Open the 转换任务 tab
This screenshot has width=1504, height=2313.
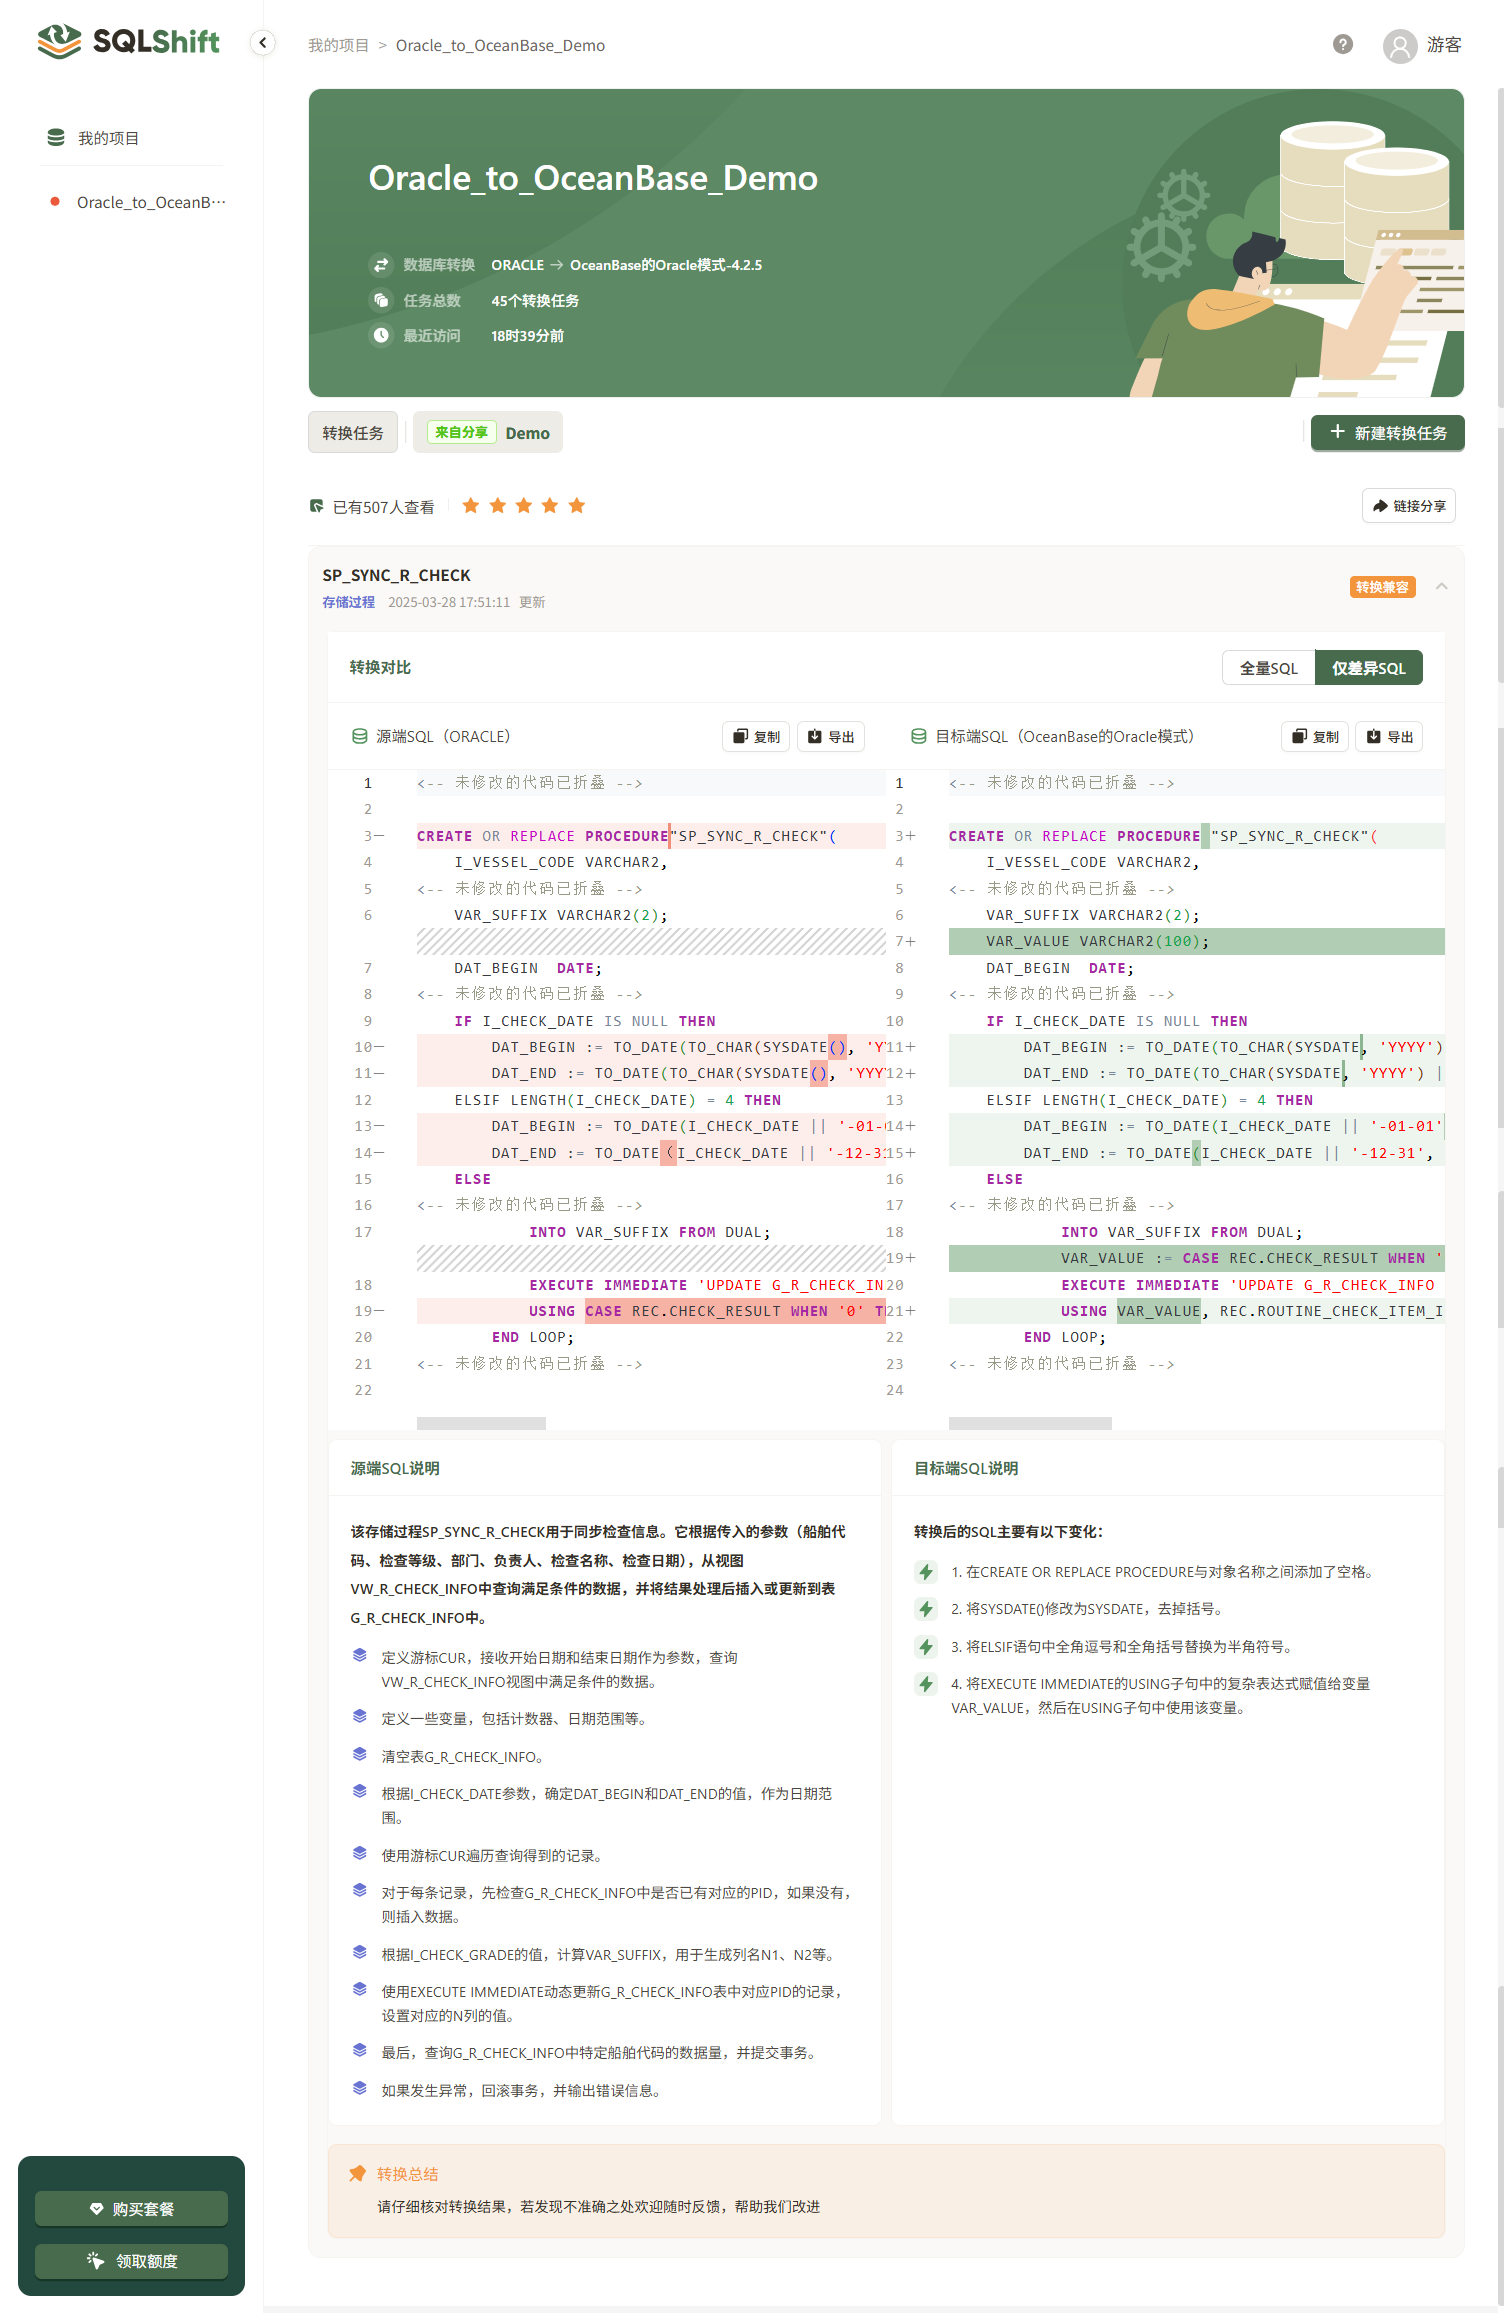pyautogui.click(x=353, y=433)
